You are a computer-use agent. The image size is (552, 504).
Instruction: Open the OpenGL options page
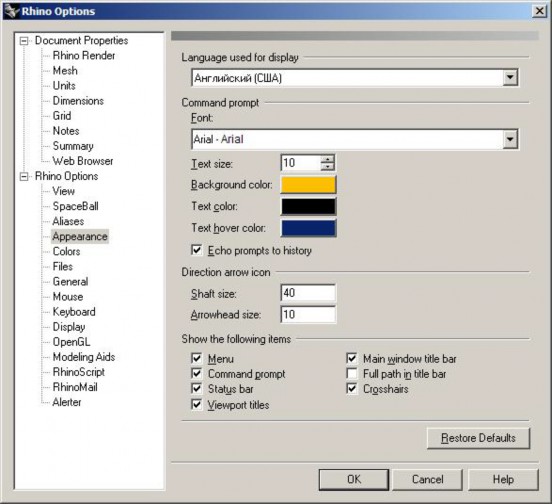pyautogui.click(x=71, y=342)
